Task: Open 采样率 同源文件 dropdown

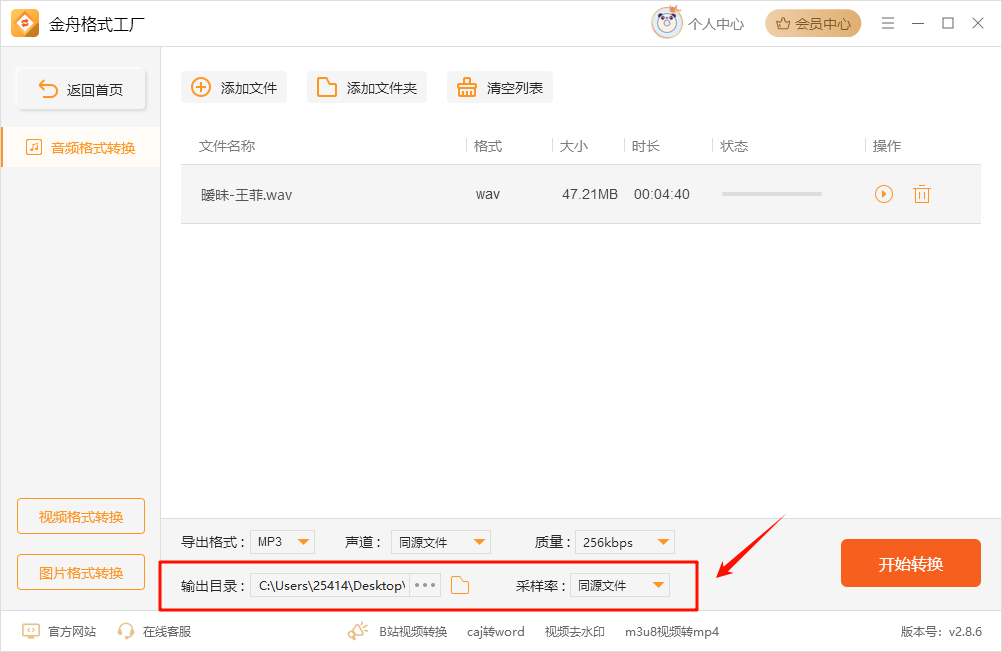Action: pos(620,586)
